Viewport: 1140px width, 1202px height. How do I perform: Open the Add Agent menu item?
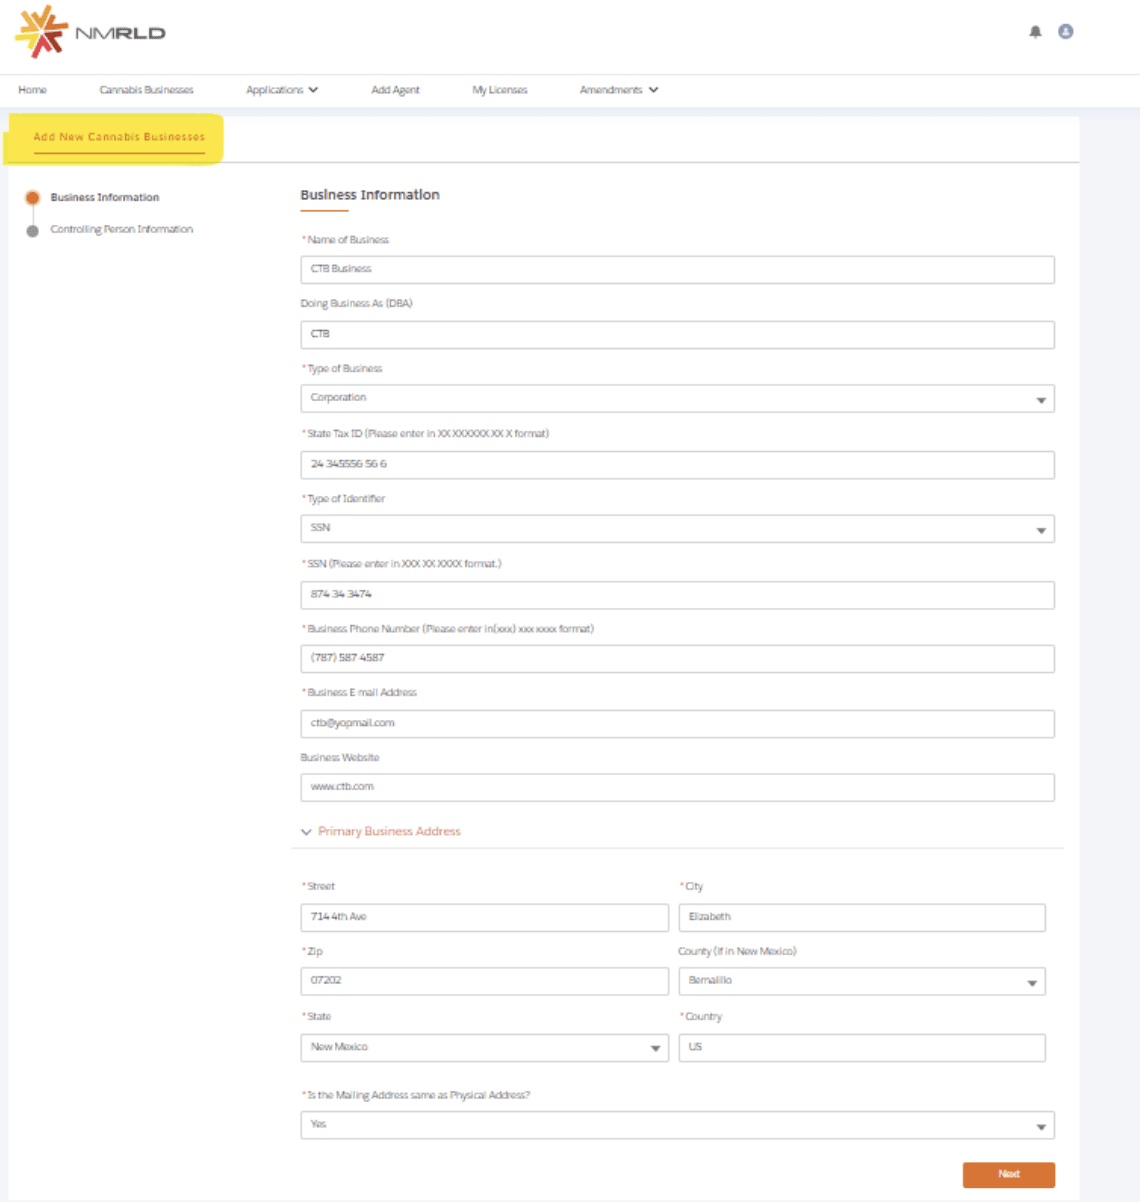click(395, 90)
